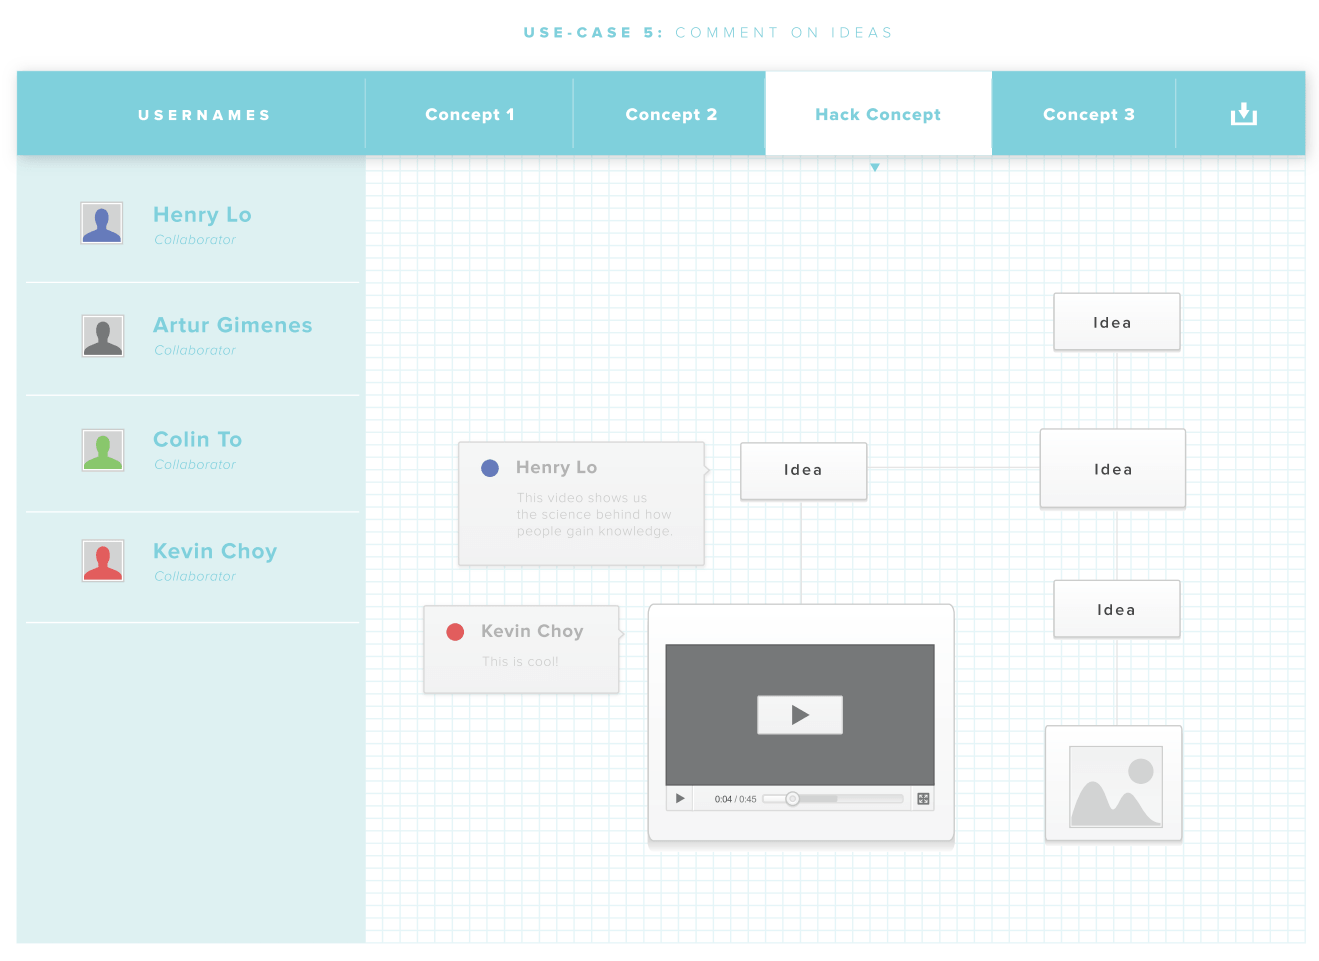Select Colin To's green avatar icon

(102, 450)
